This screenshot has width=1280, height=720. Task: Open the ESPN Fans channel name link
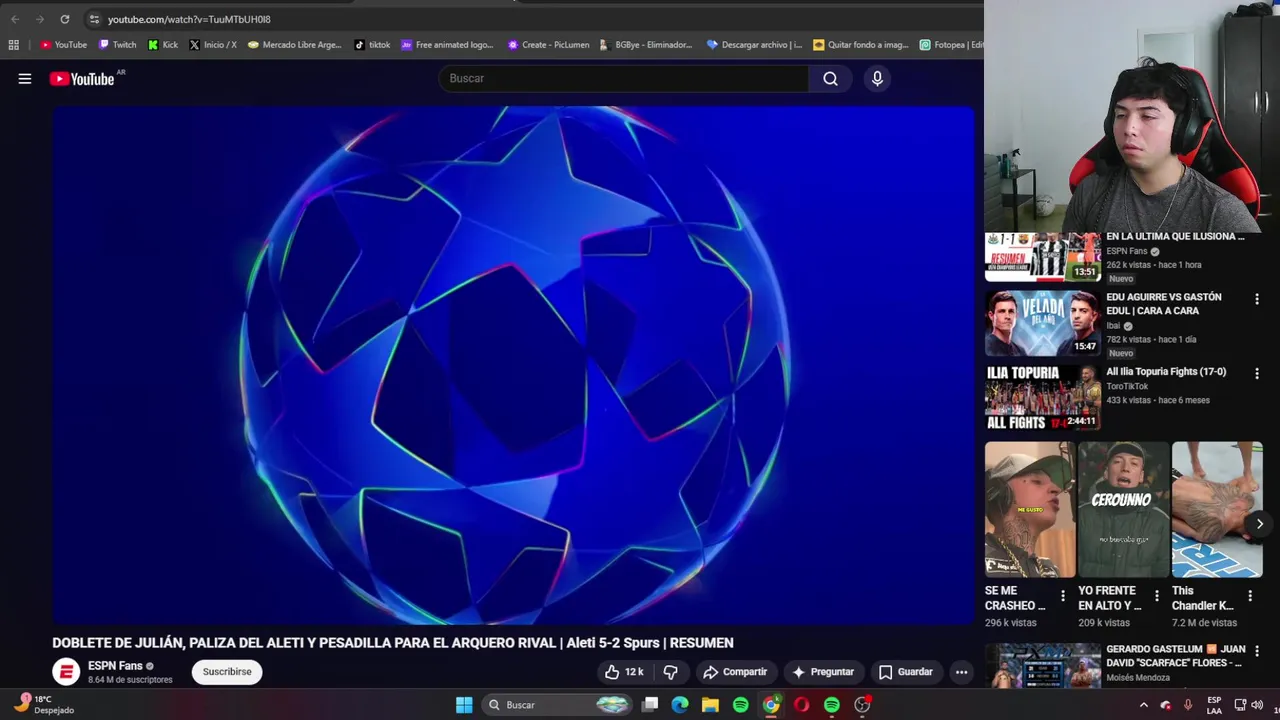tap(115, 666)
